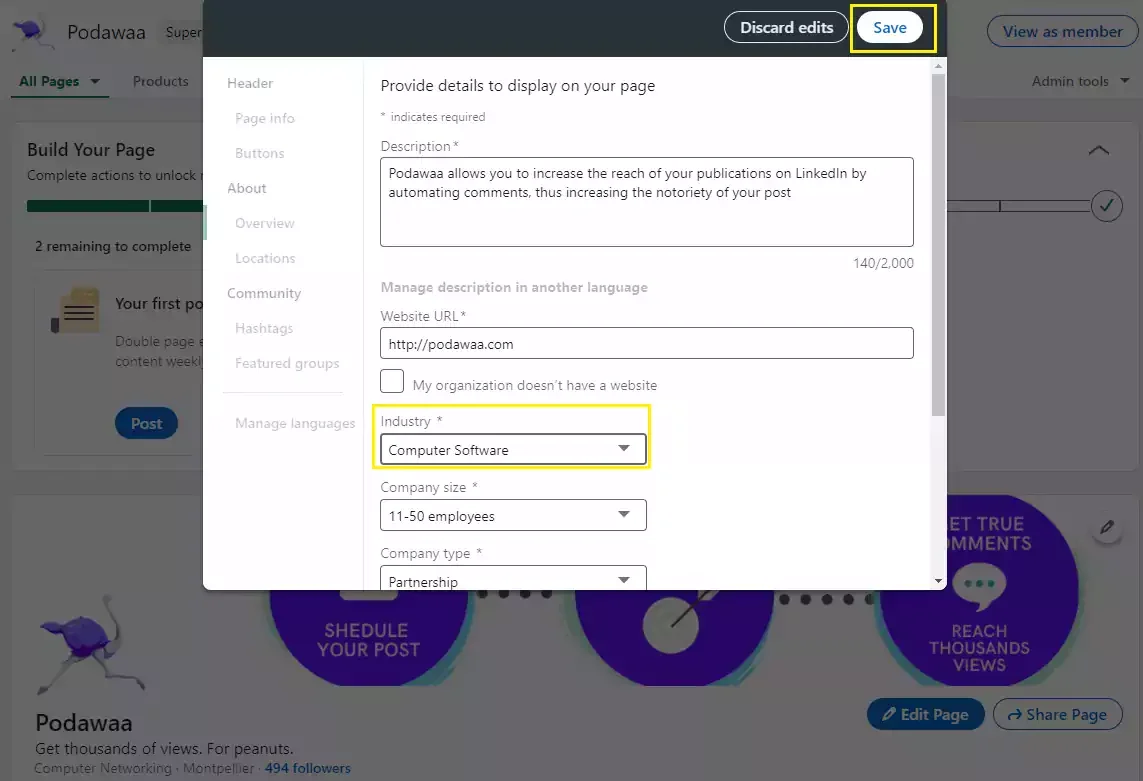1143x781 pixels.
Task: Select Community in dialog sidebar
Action: [264, 293]
